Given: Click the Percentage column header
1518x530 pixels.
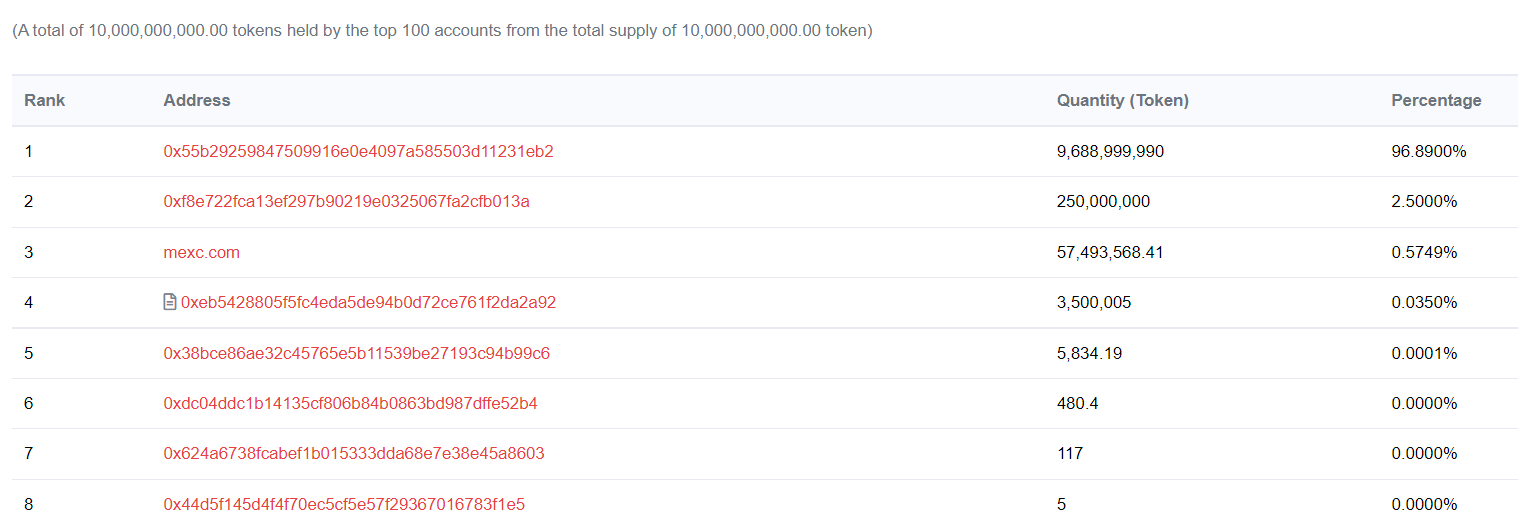Looking at the screenshot, I should tap(1436, 100).
